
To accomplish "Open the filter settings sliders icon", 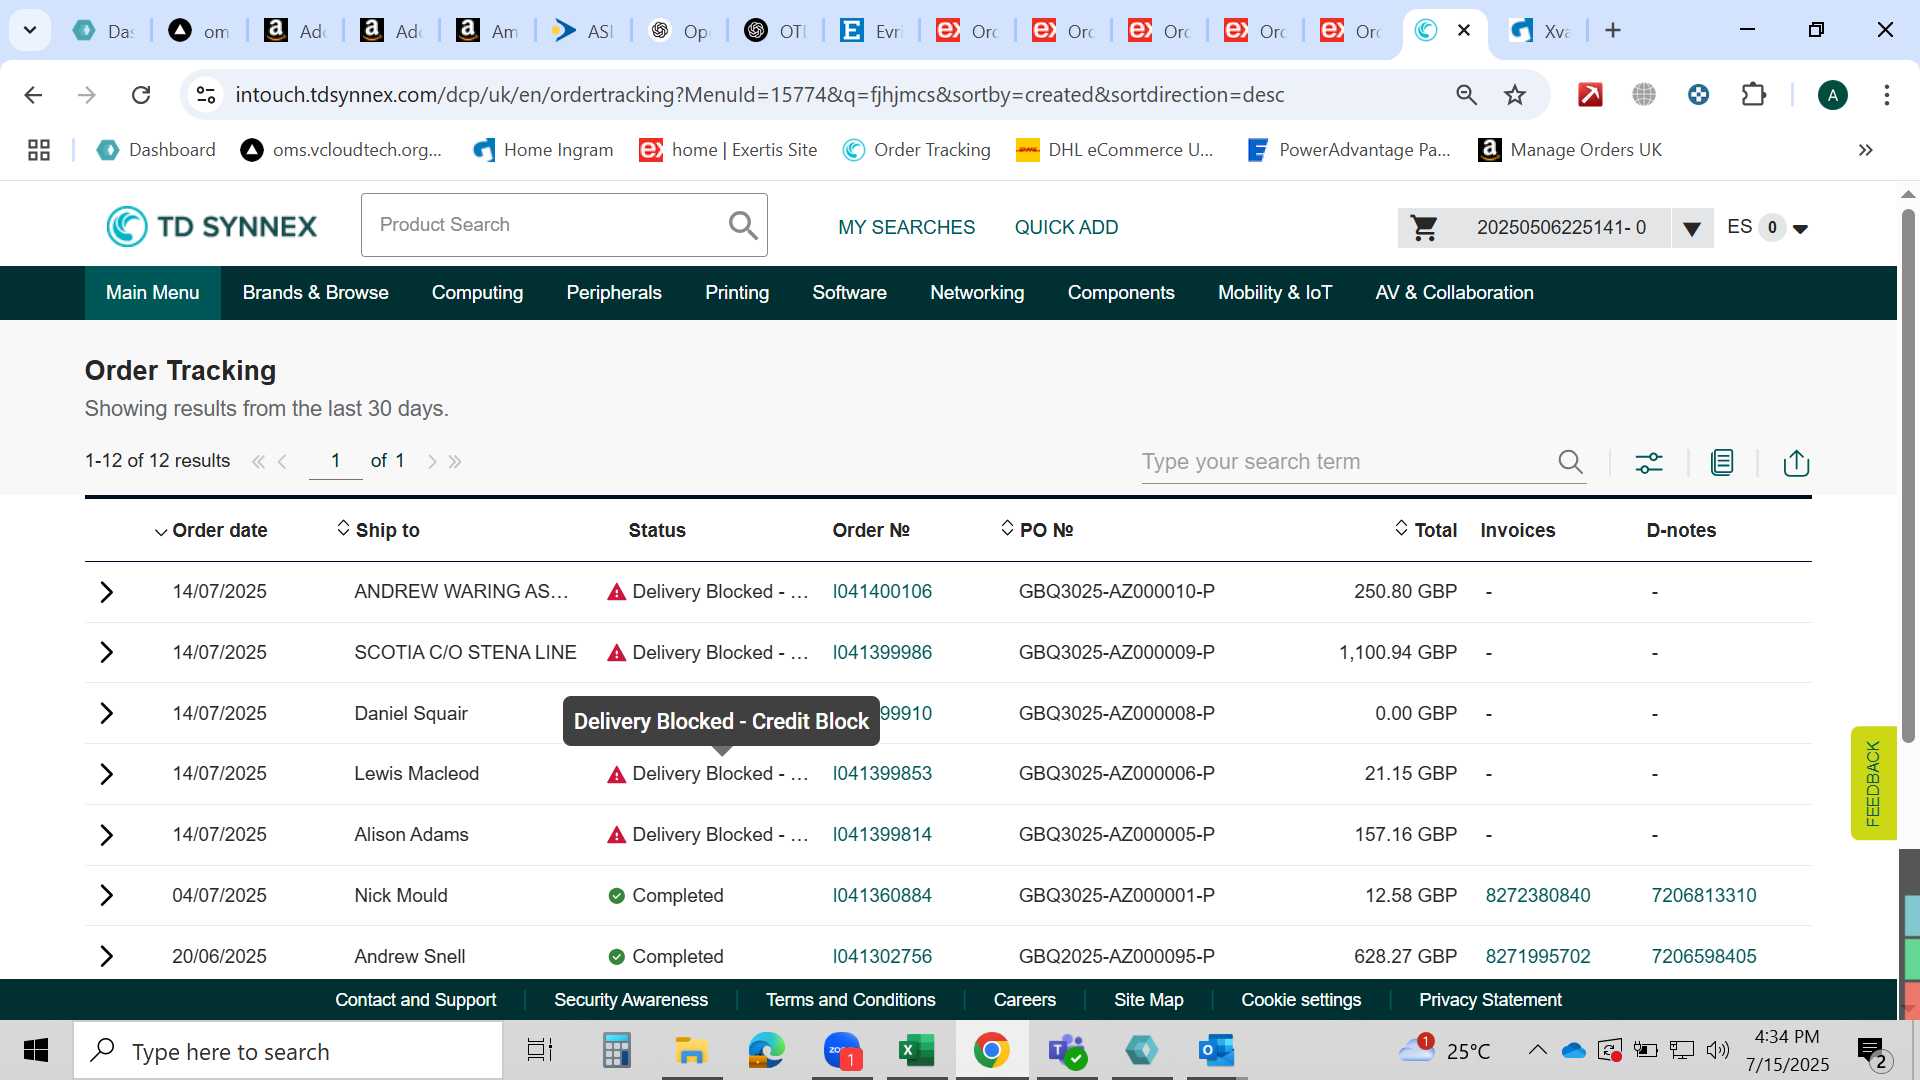I will pyautogui.click(x=1648, y=462).
